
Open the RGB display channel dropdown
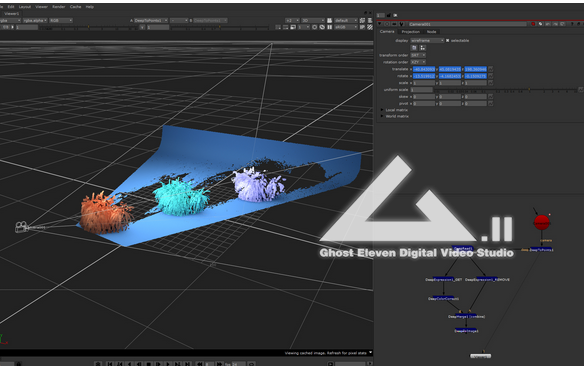point(61,20)
